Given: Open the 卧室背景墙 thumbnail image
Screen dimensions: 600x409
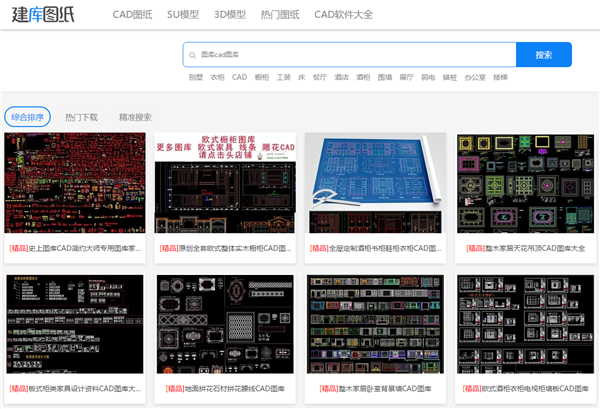Looking at the screenshot, I should pos(375,324).
